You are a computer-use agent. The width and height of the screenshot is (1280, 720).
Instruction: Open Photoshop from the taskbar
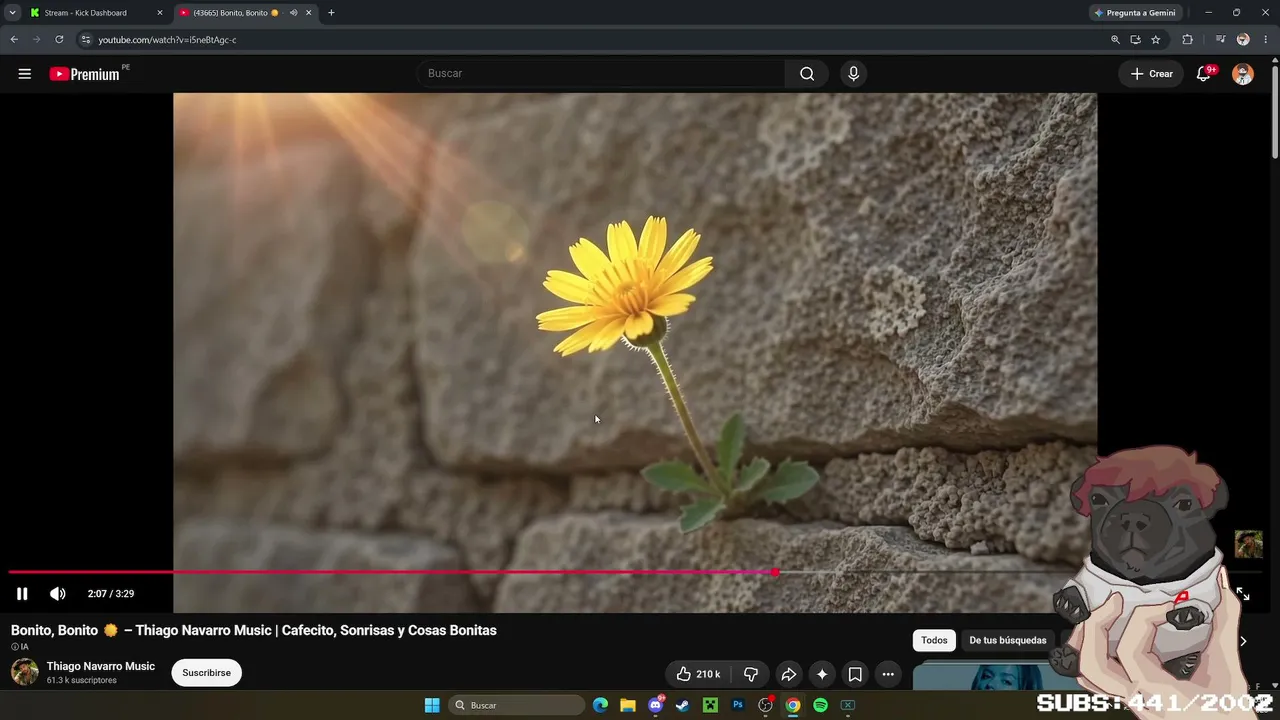coord(738,705)
